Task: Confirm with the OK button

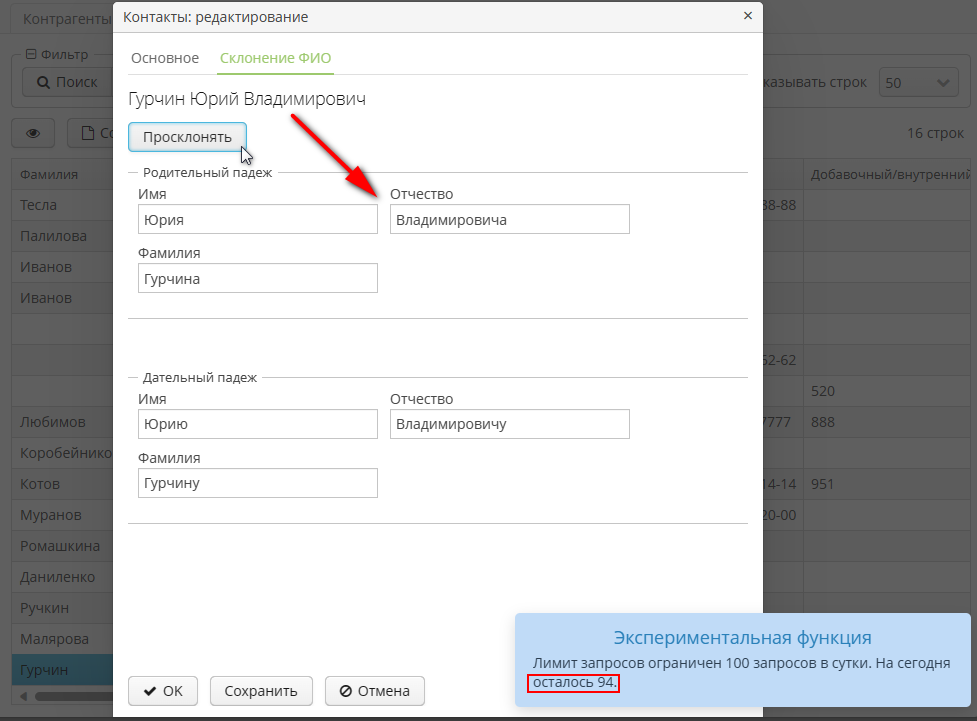Action: coord(163,691)
